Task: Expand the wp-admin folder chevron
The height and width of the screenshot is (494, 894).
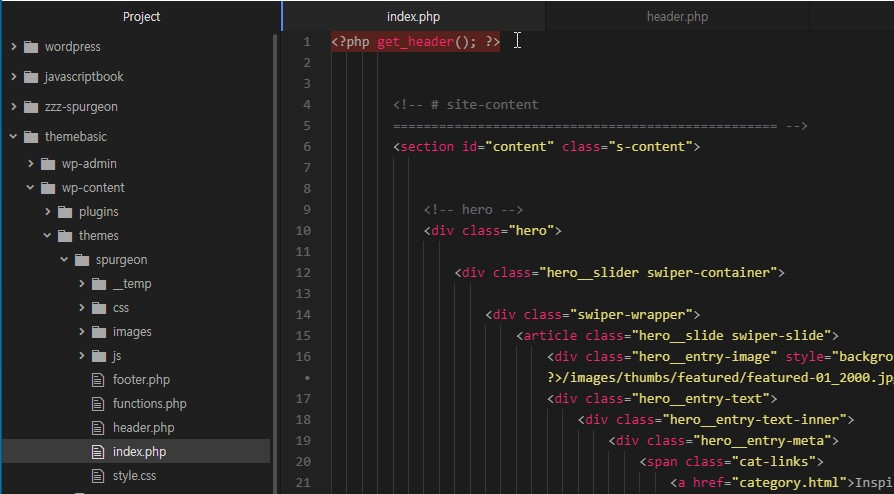Action: (x=31, y=163)
